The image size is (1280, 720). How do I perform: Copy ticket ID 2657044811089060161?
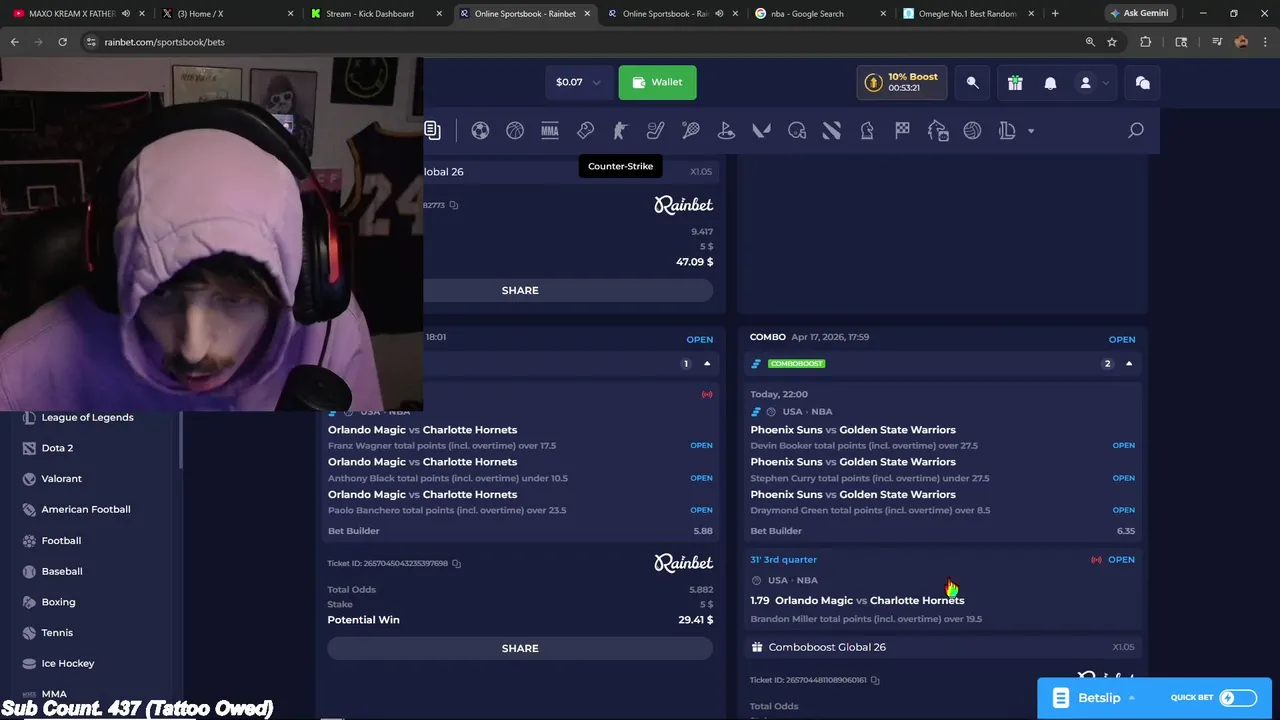point(875,680)
